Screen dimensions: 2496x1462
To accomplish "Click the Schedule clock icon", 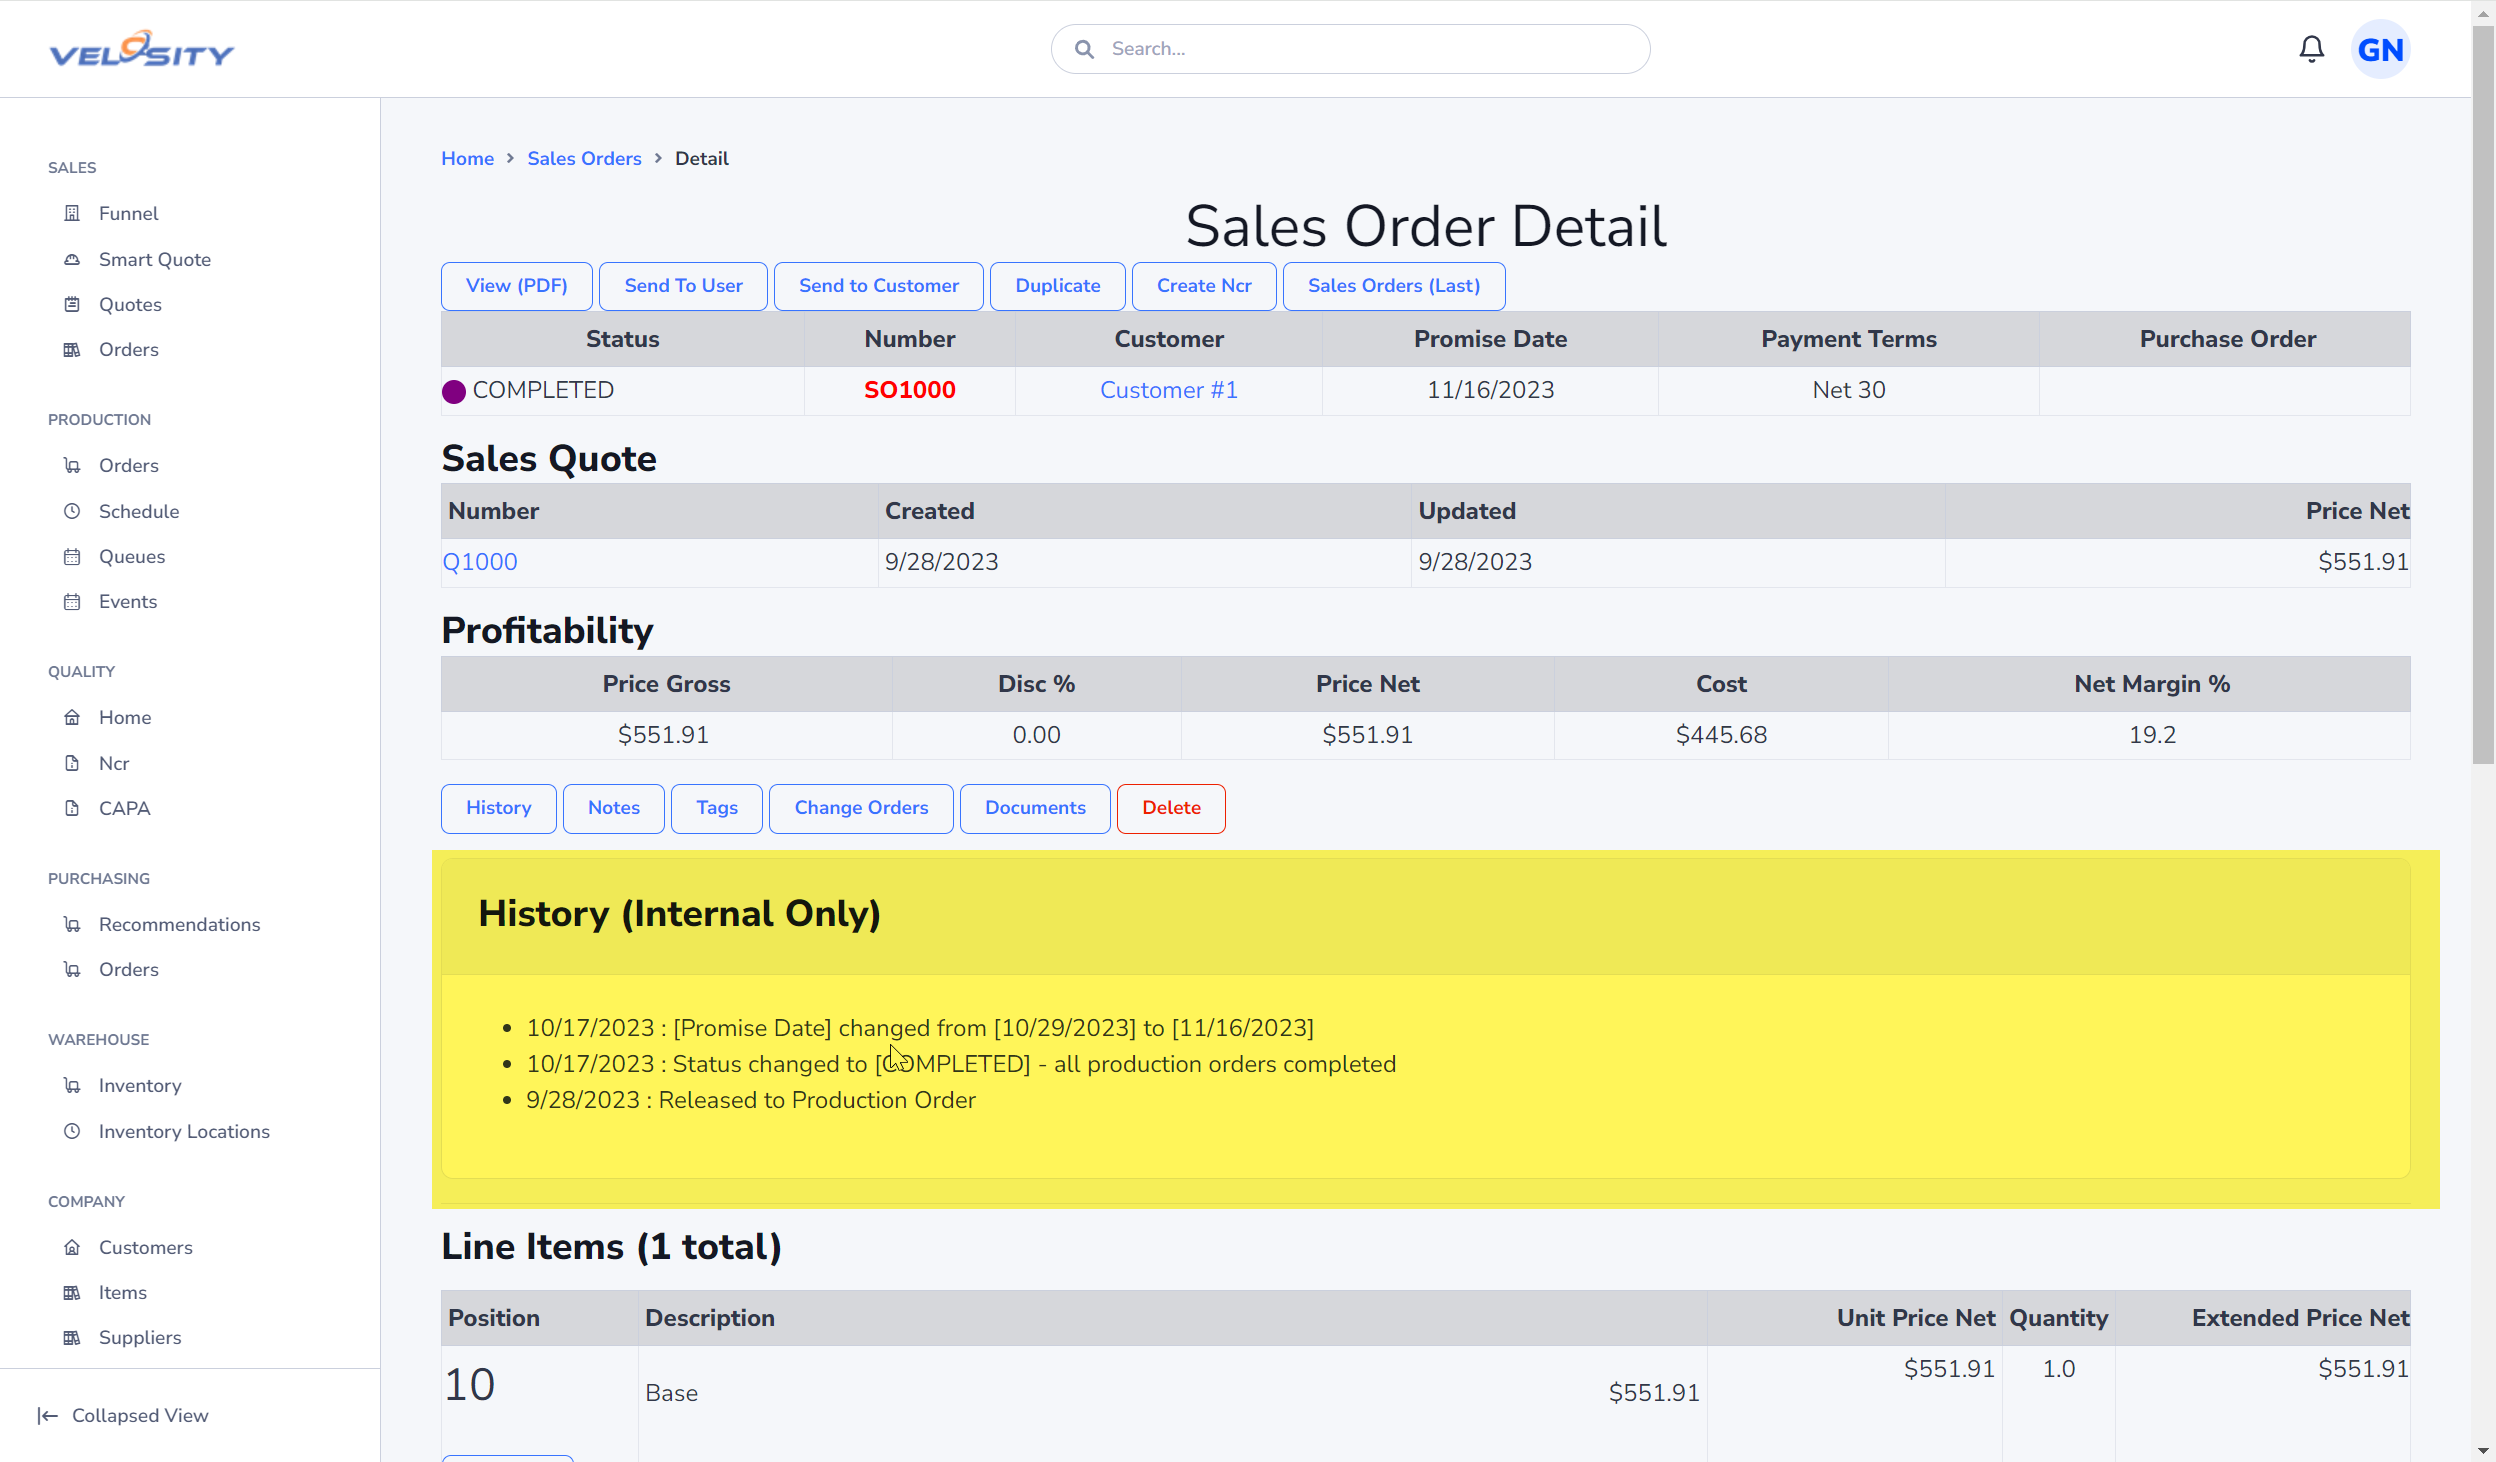I will tap(72, 511).
